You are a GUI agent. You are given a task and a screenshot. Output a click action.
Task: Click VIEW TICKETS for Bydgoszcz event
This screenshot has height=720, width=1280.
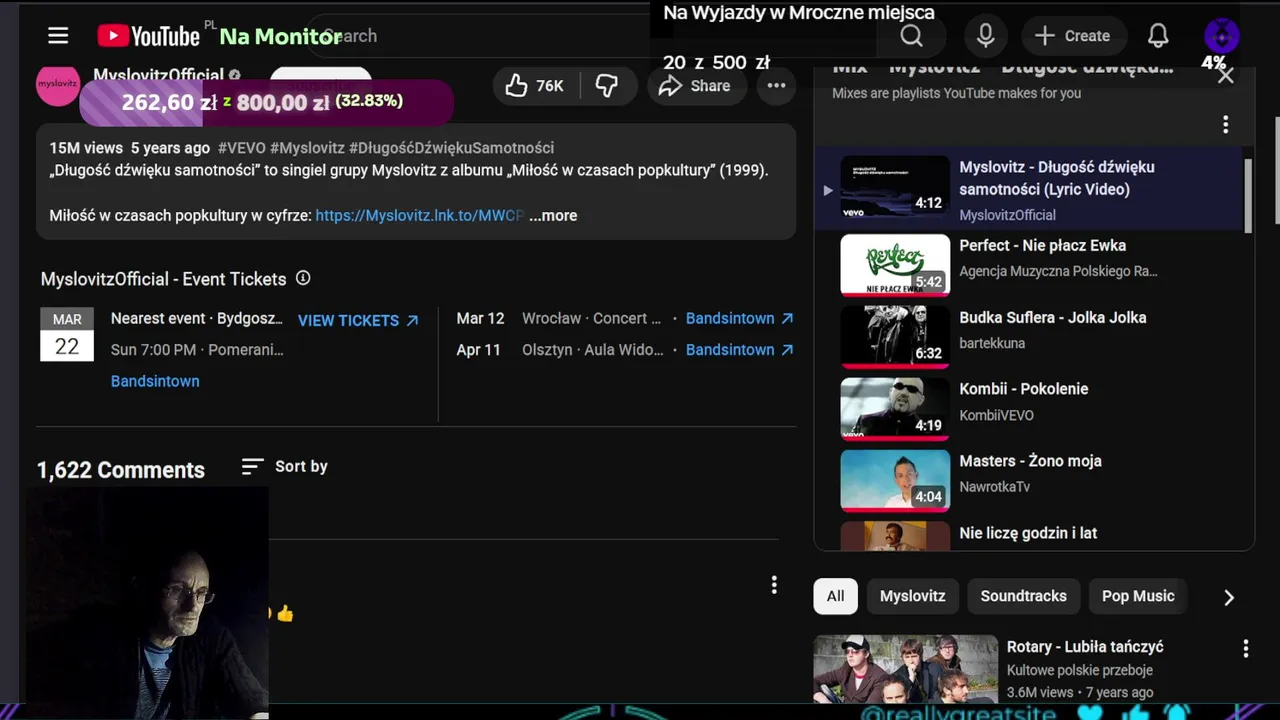(x=358, y=320)
